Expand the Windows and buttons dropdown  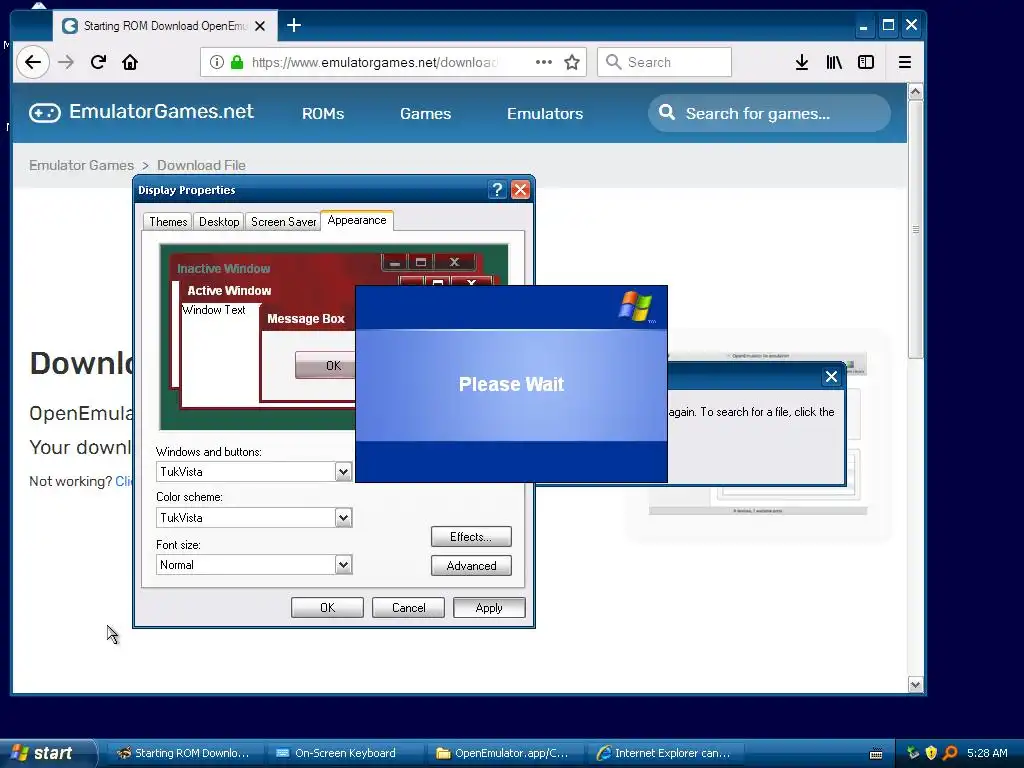343,472
